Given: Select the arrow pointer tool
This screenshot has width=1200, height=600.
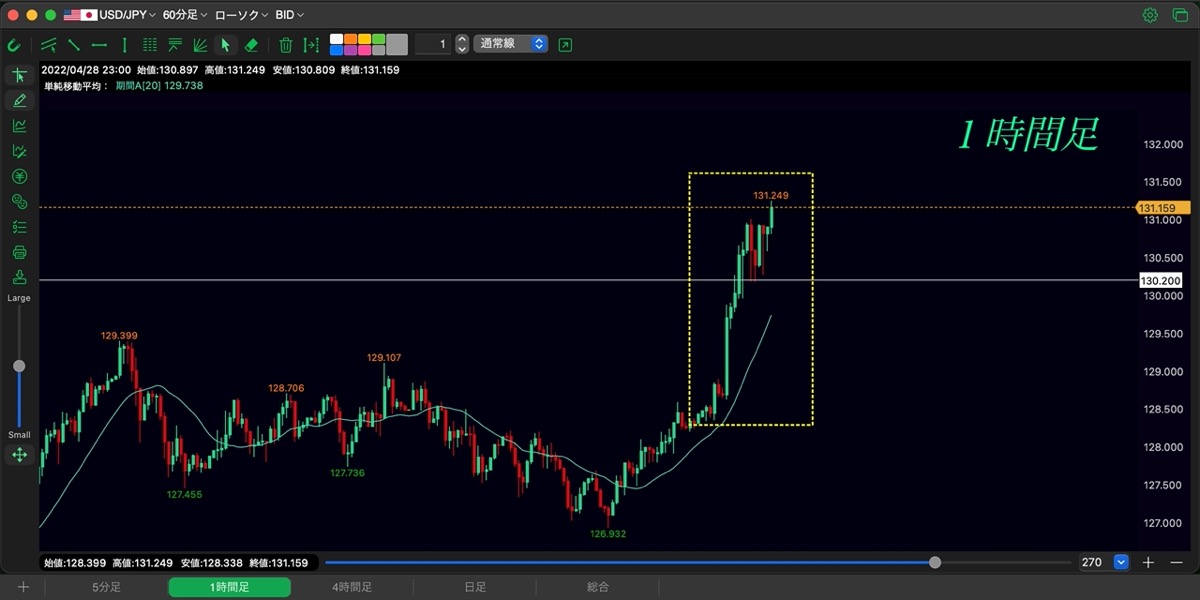Looking at the screenshot, I should [x=226, y=45].
